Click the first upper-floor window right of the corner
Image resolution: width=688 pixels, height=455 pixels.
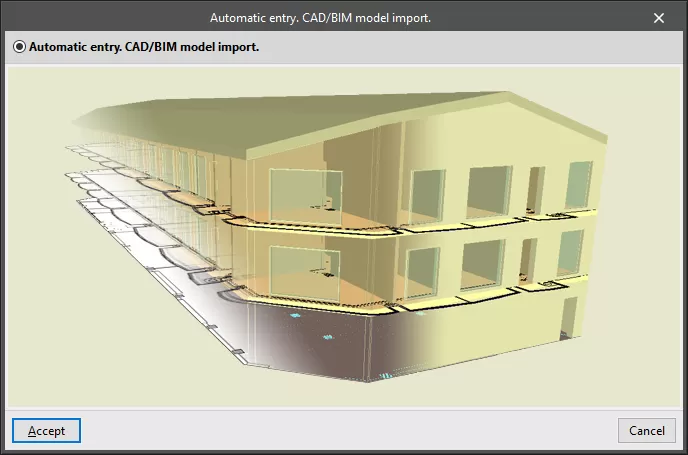click(427, 197)
